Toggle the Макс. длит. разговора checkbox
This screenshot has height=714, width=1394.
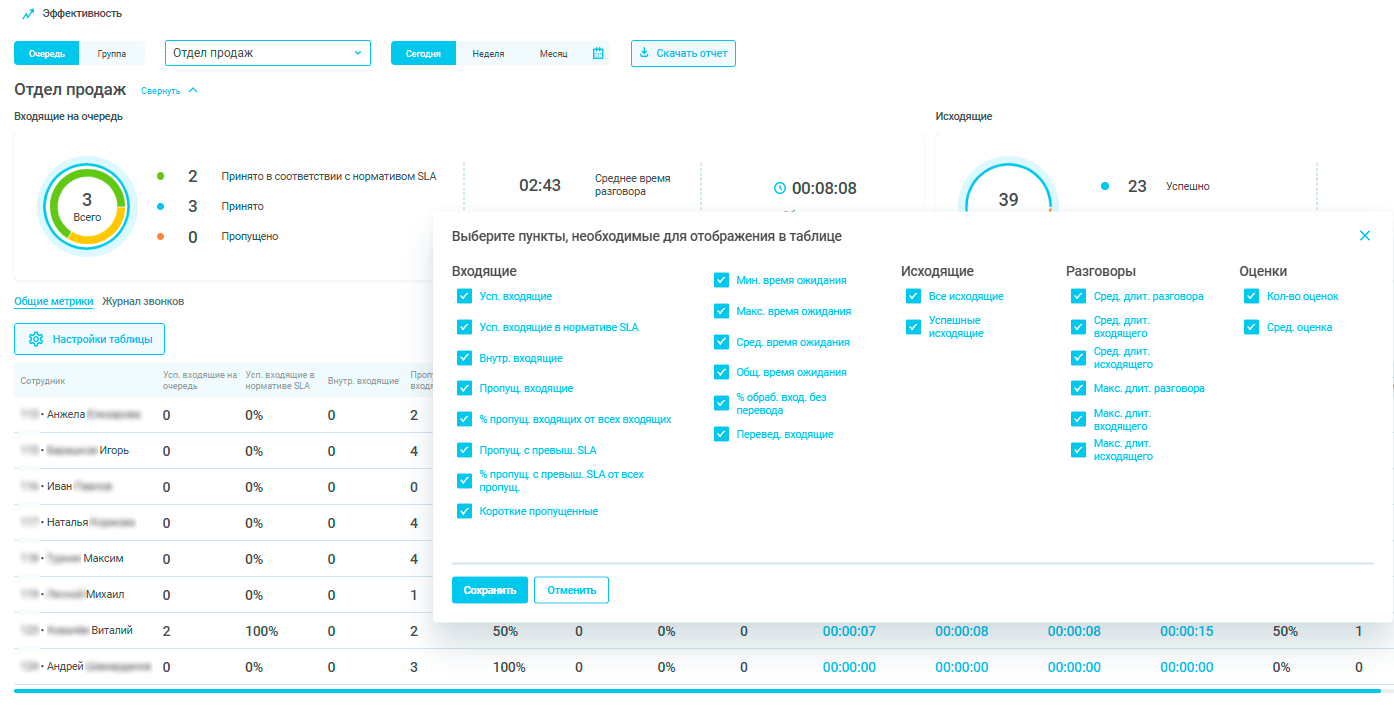coord(1078,388)
